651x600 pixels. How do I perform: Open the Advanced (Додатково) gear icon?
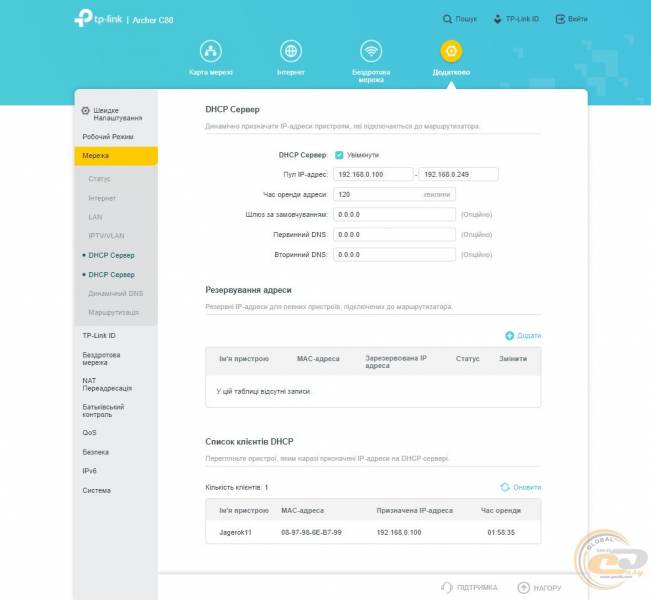click(x=451, y=51)
